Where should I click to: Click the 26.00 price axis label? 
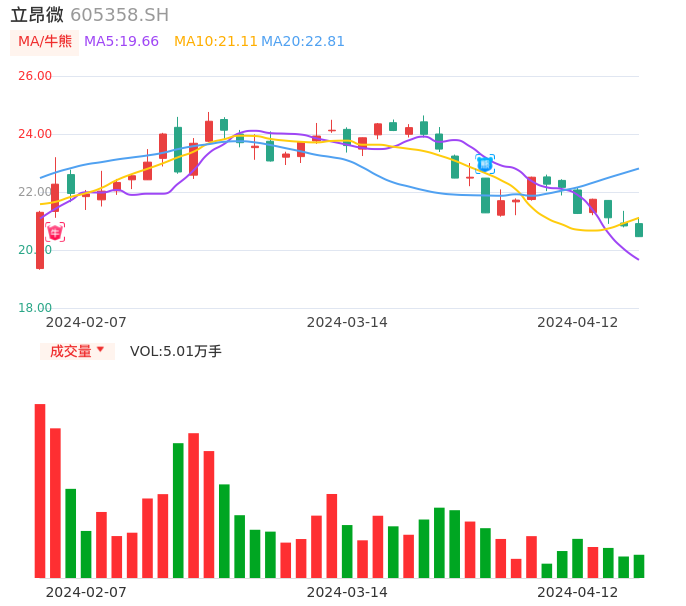(35, 76)
